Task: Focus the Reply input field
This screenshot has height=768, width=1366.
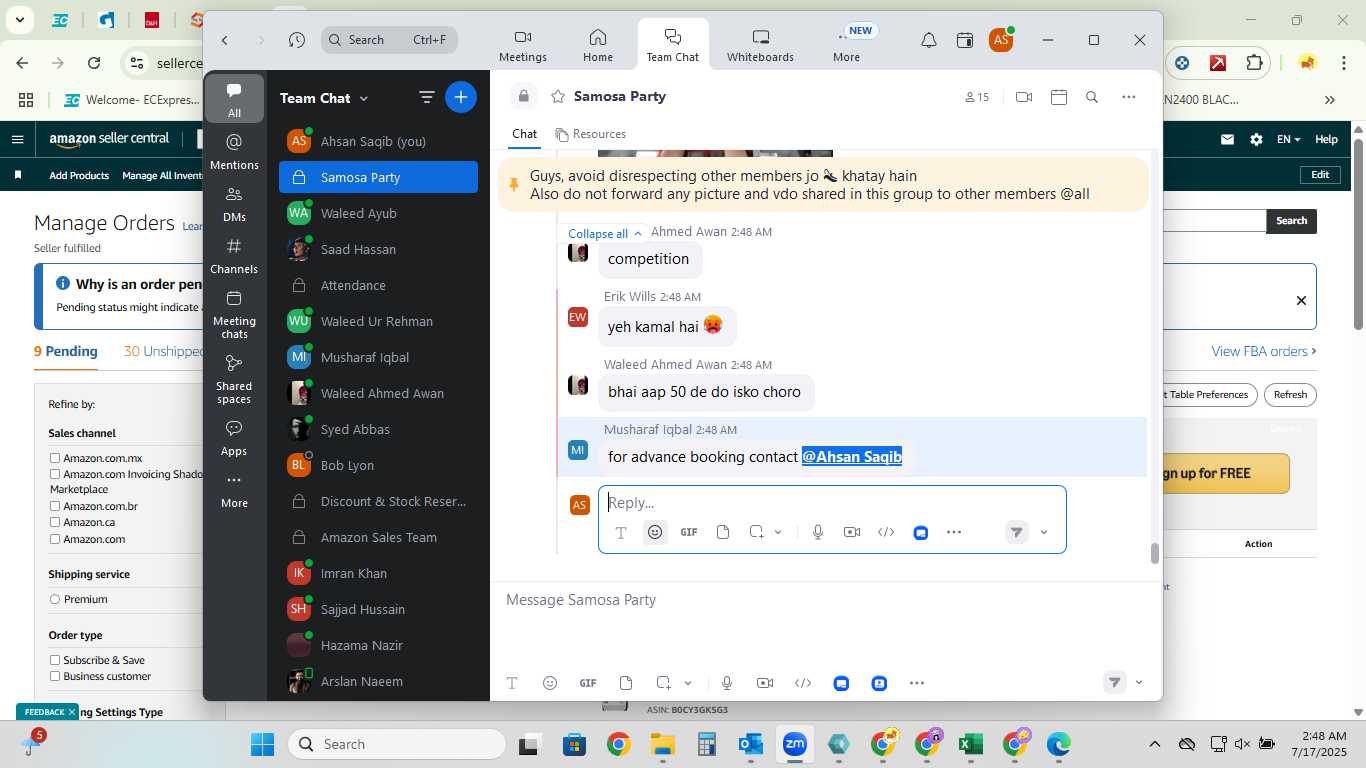Action: coord(832,503)
